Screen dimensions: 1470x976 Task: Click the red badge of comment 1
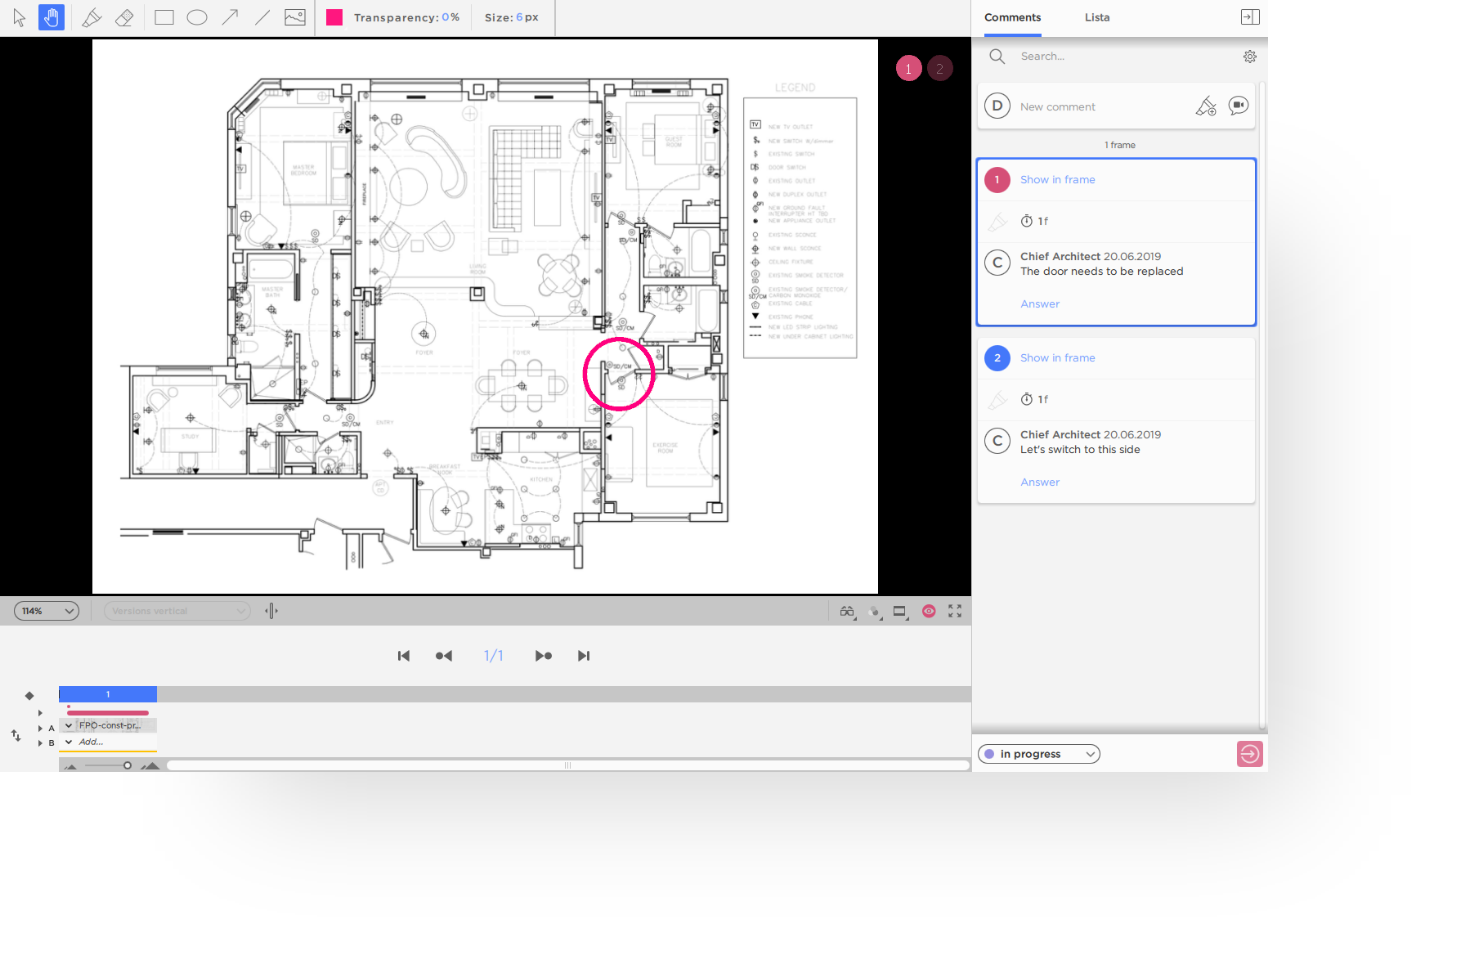tap(997, 180)
